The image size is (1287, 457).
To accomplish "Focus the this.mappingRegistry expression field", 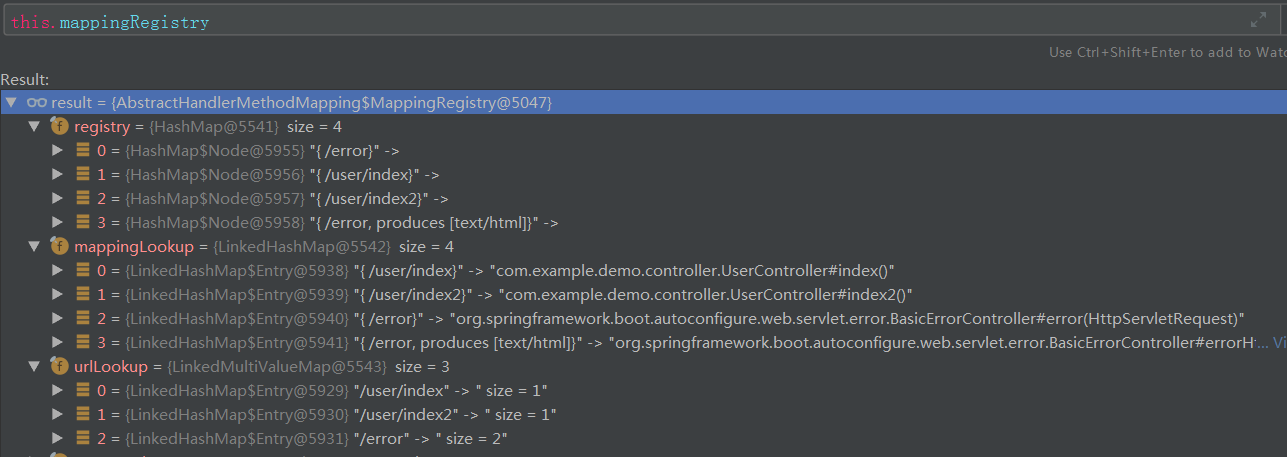I will pyautogui.click(x=600, y=21).
